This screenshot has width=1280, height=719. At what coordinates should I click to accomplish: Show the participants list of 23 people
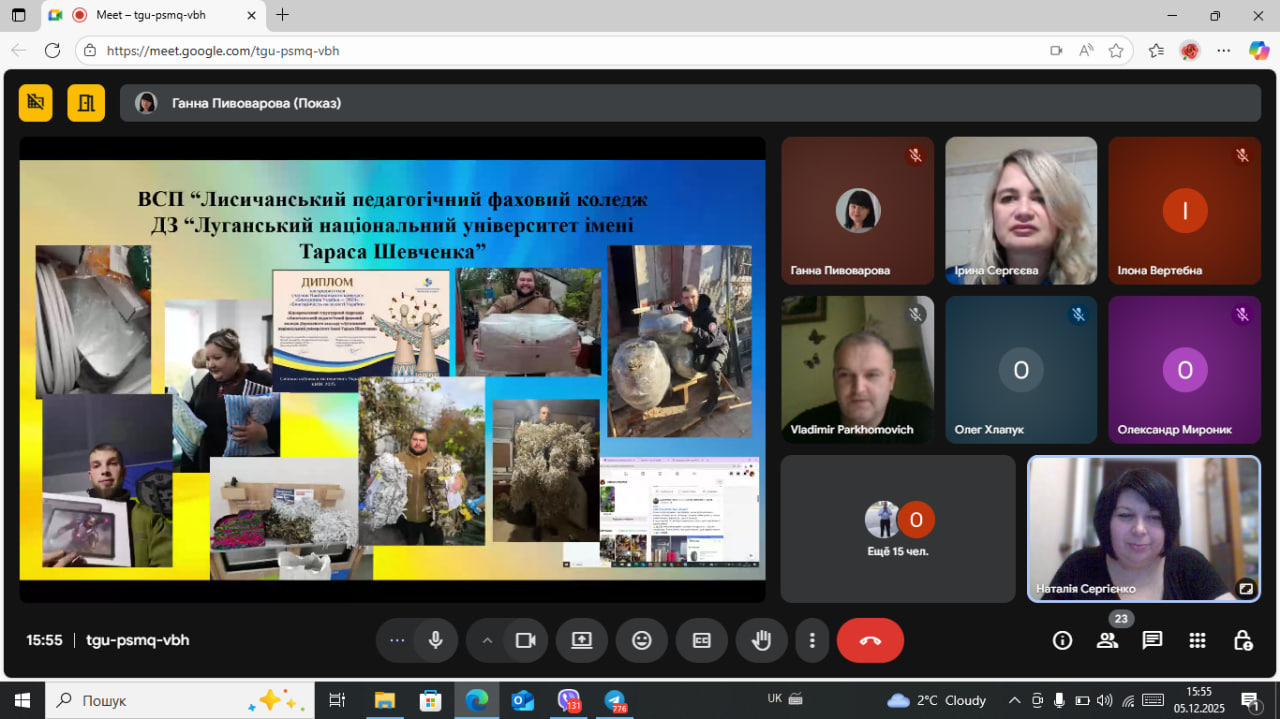pyautogui.click(x=1107, y=640)
